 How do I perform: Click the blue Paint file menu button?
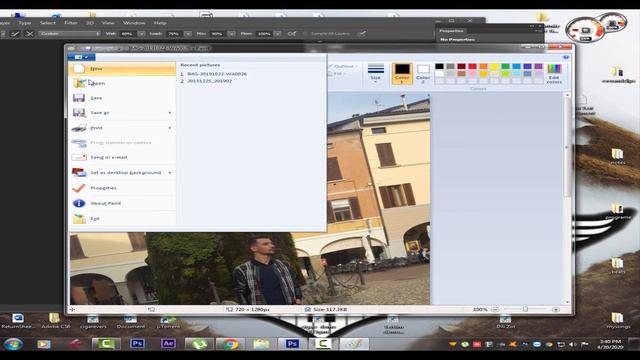(82, 57)
